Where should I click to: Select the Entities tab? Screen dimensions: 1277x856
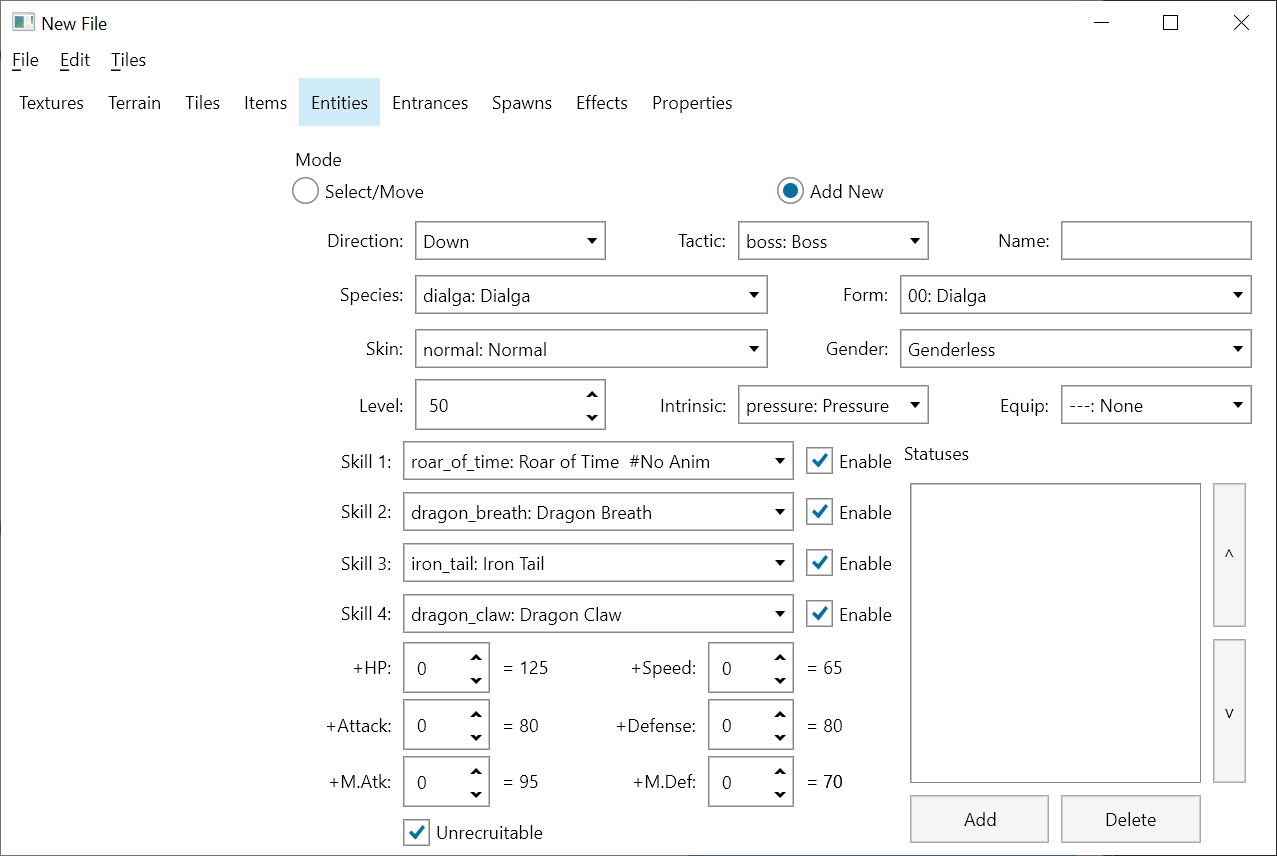[340, 103]
